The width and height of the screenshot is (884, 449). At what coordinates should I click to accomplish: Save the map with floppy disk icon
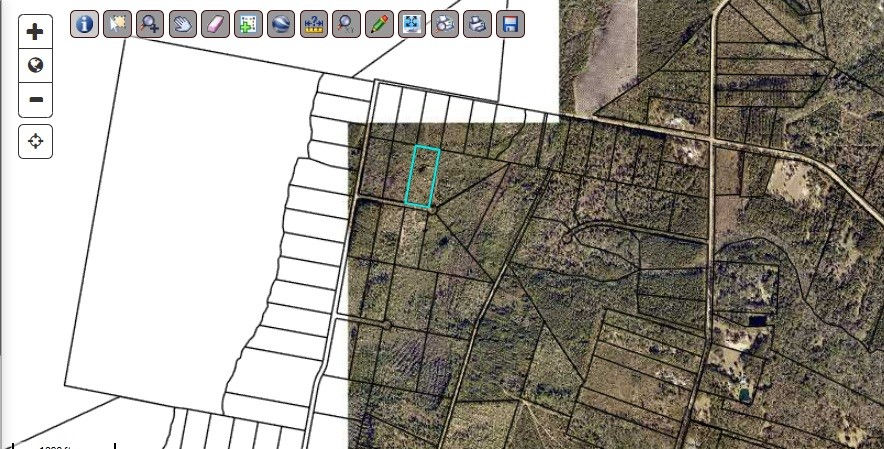click(510, 24)
